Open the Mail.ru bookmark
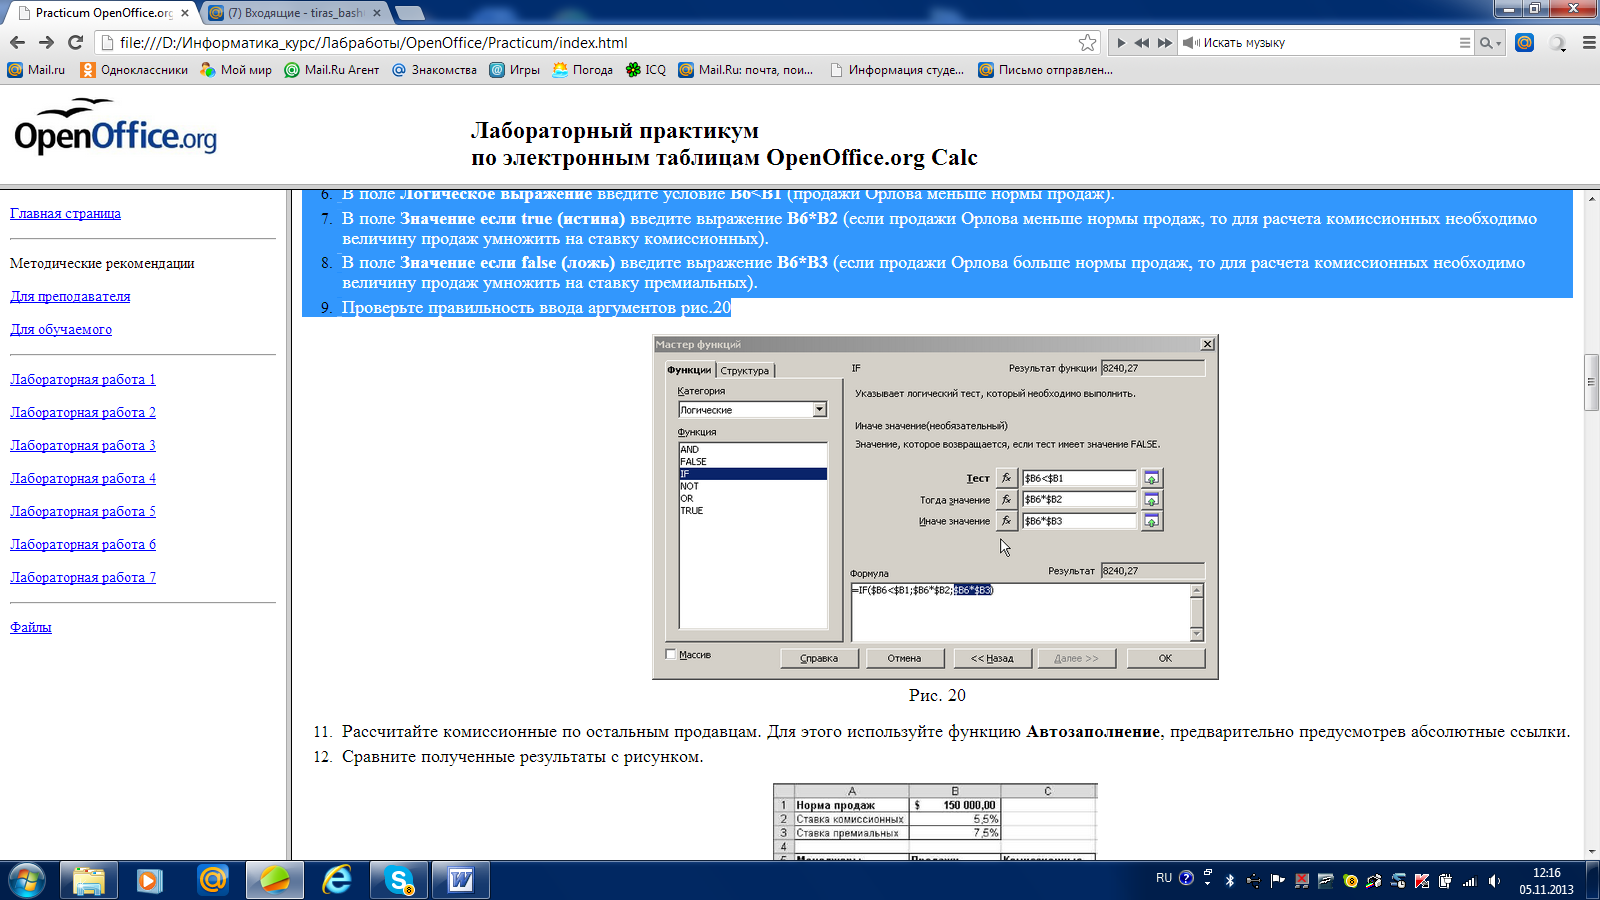Screen dimensions: 1600x900 click(36, 70)
